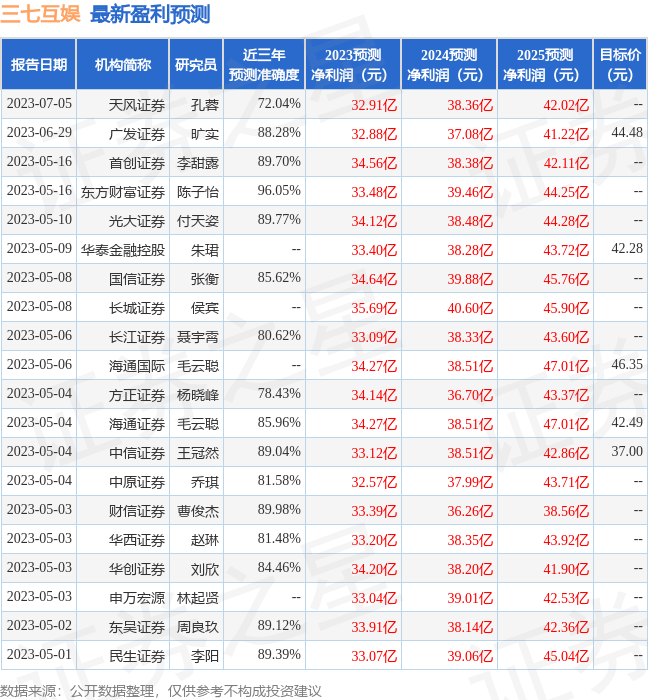Click the 33.91亿 profit value
Image resolution: width=648 pixels, height=700 pixels.
374,627
